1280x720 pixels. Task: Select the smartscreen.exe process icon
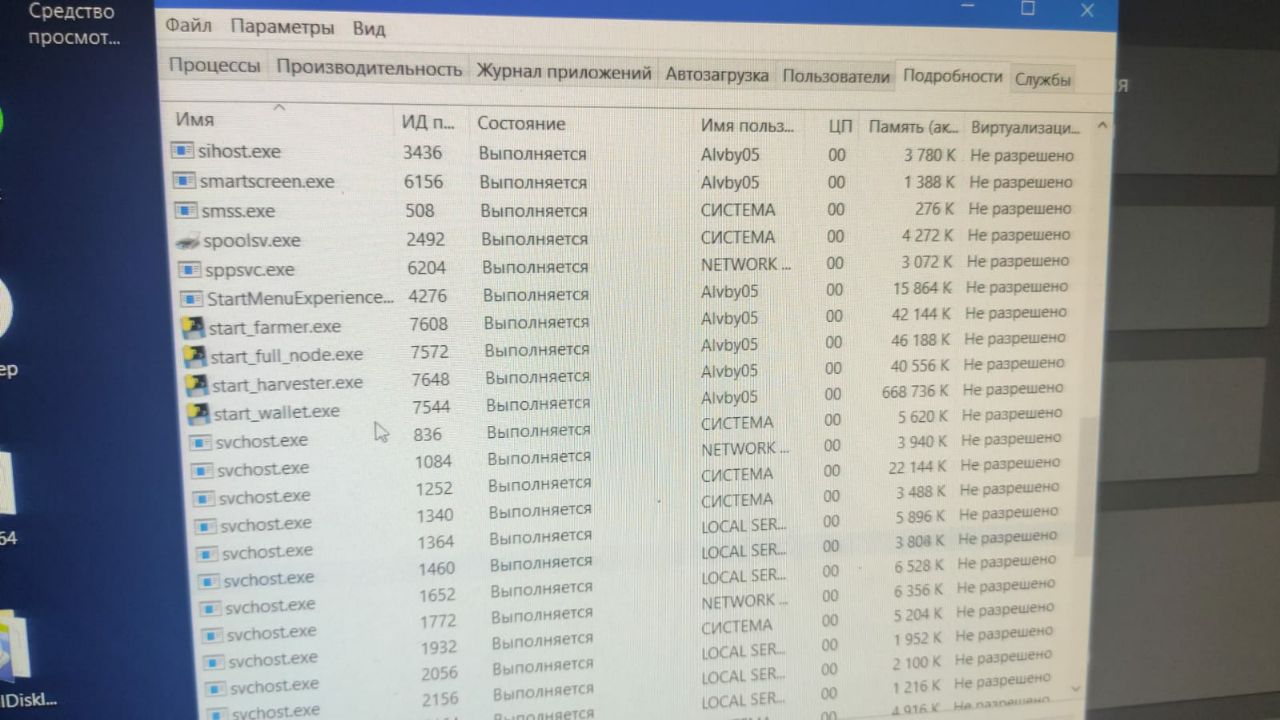(185, 180)
